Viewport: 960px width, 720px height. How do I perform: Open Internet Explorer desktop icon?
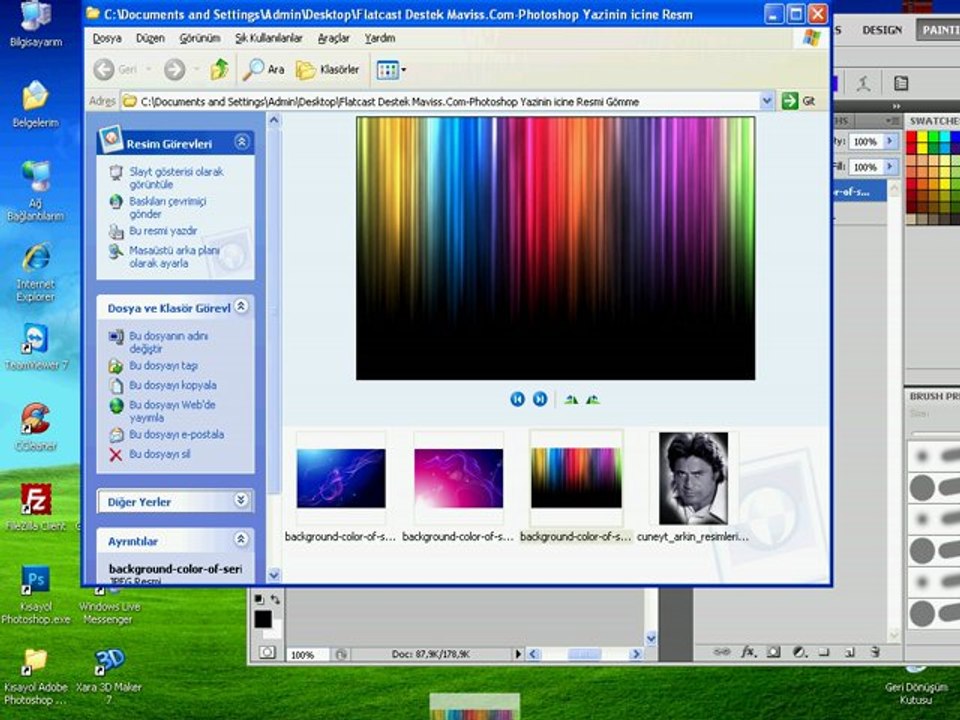click(36, 272)
